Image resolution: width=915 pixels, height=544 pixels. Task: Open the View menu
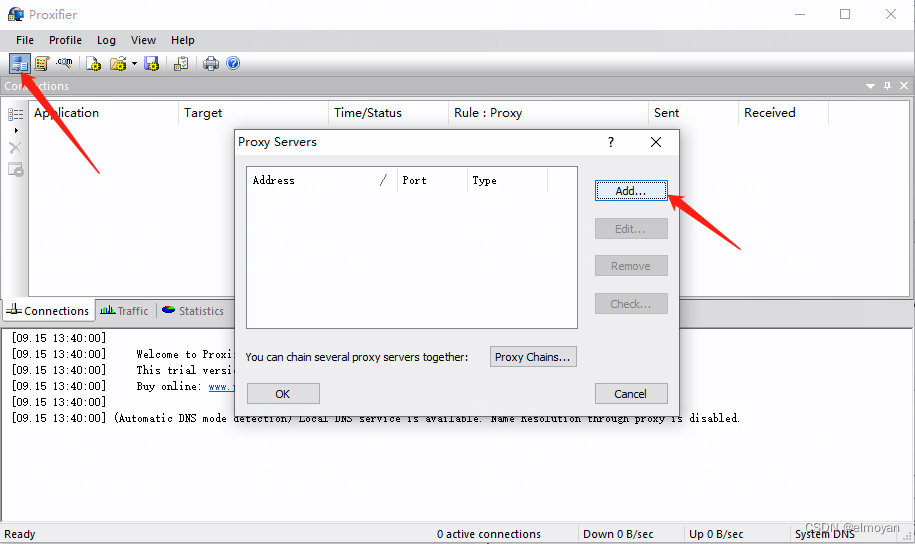143,40
